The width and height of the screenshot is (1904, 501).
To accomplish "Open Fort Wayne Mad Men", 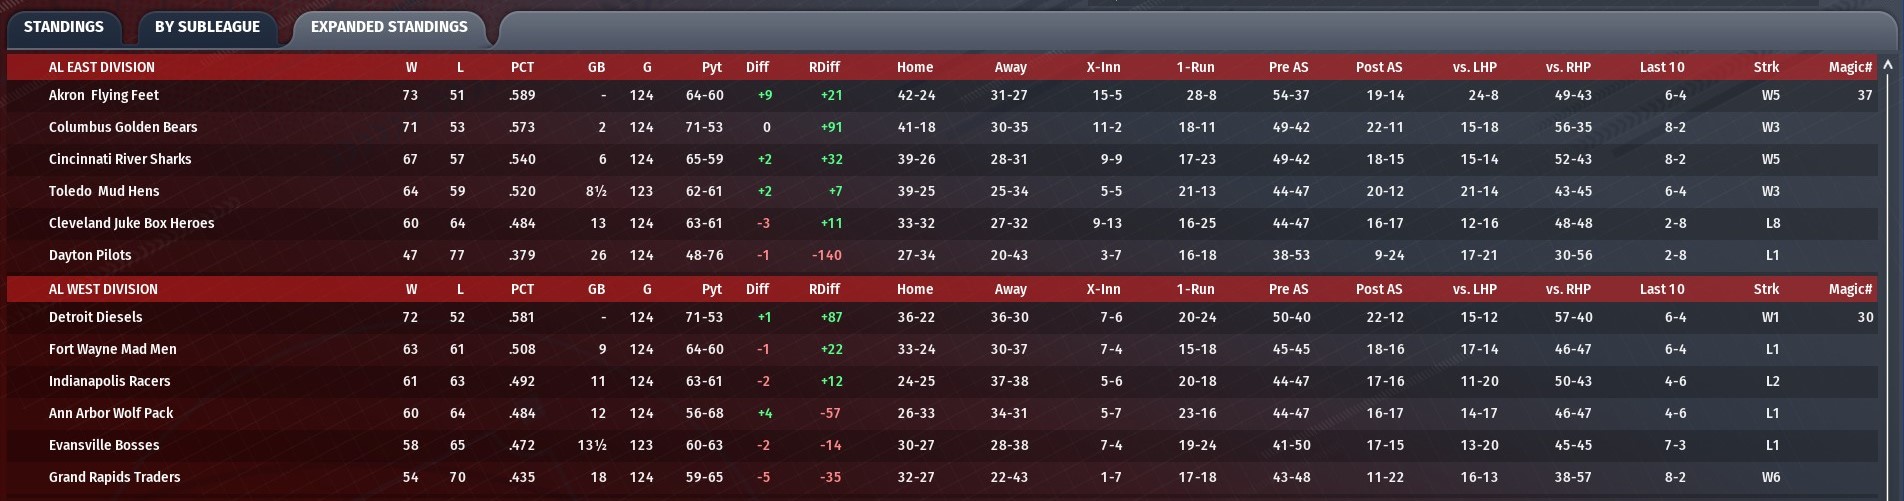I will (112, 349).
